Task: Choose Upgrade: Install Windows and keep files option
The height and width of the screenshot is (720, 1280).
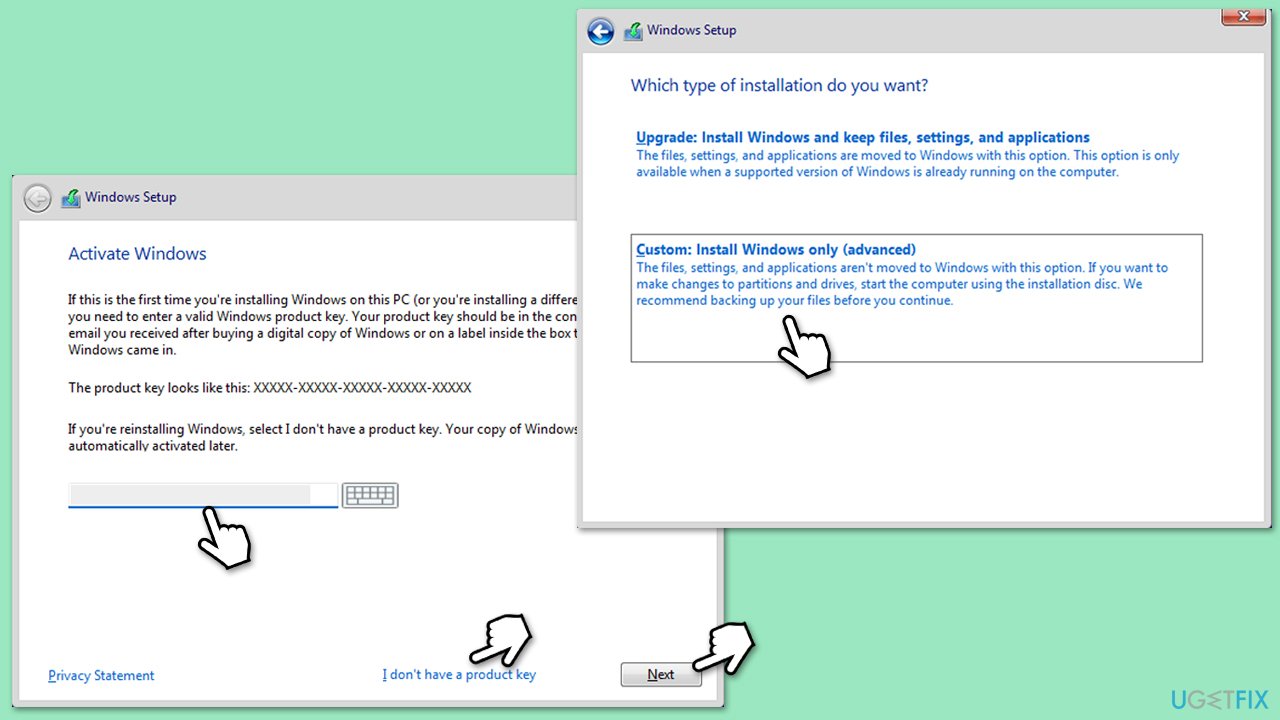Action: click(x=863, y=138)
